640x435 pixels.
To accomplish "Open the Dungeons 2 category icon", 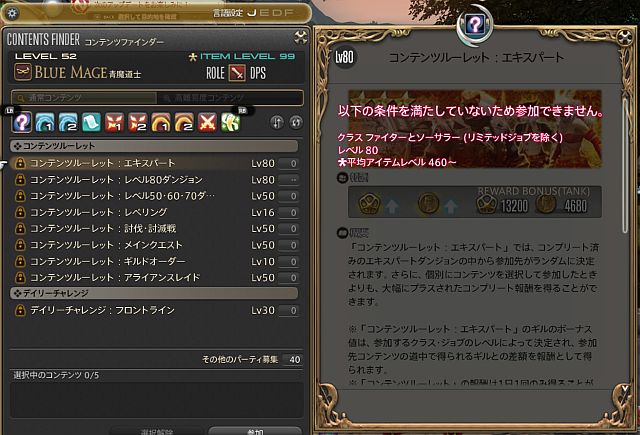I will coord(68,122).
